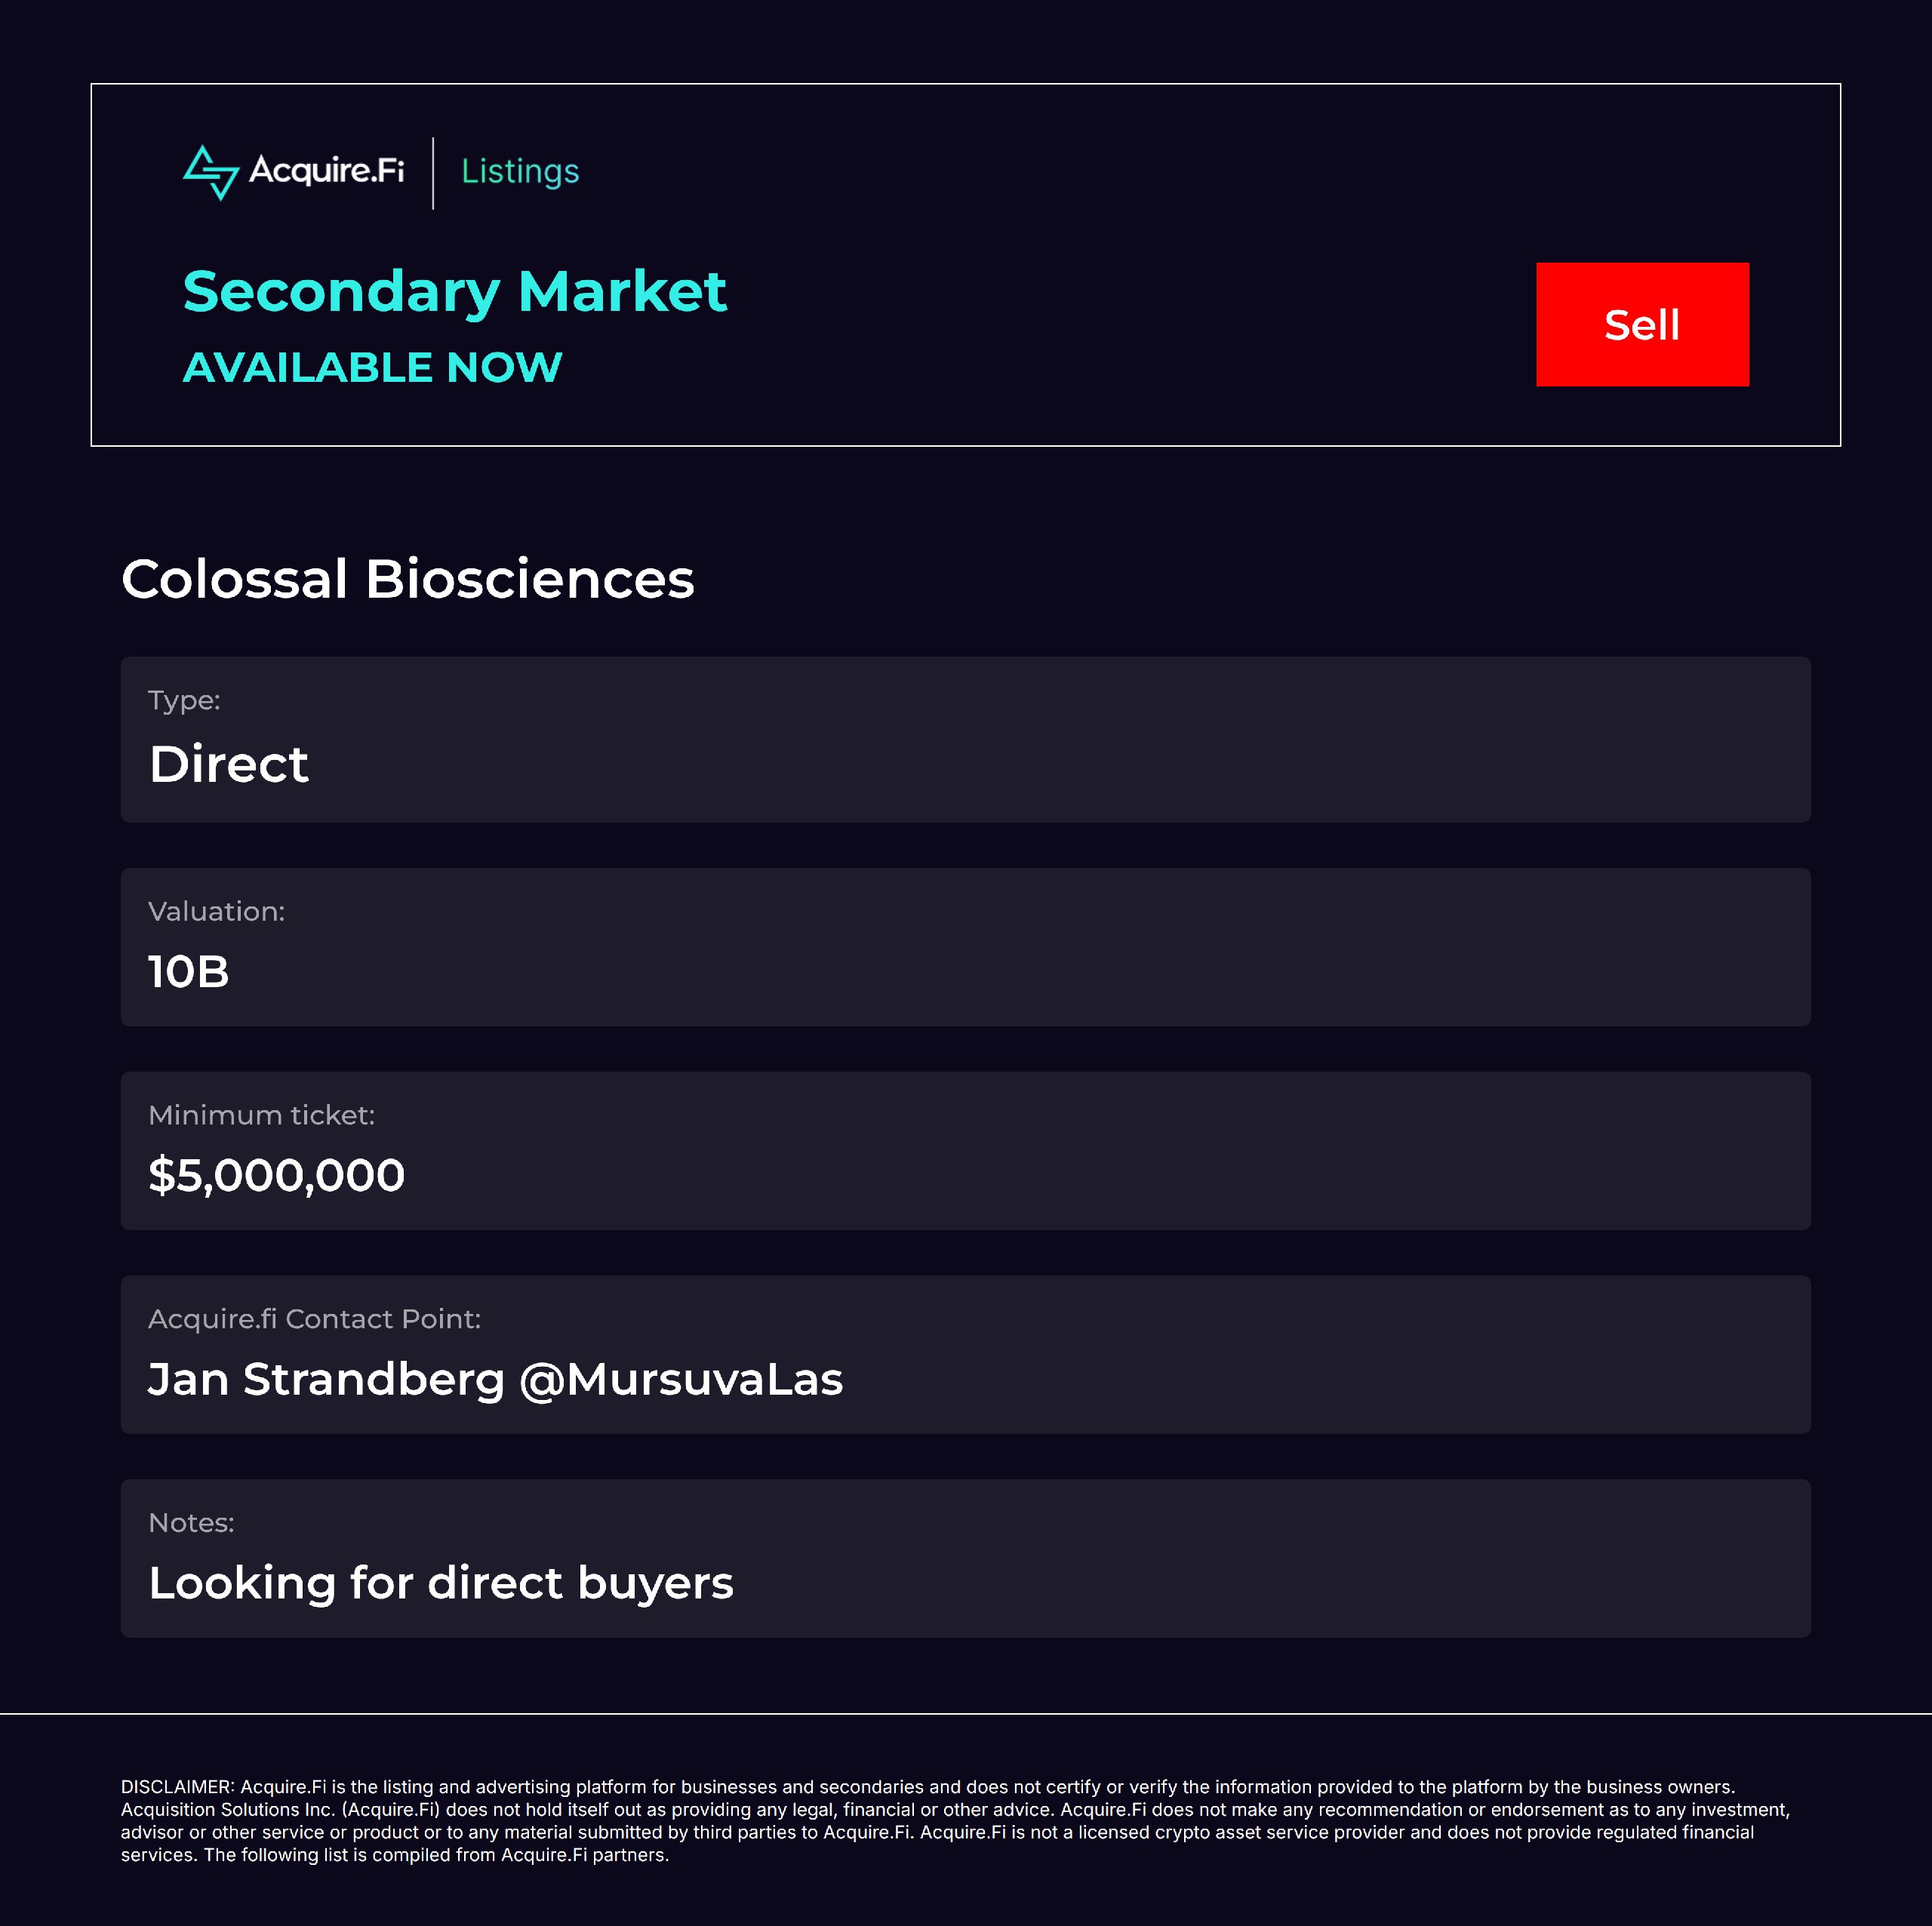Click the Type: Direct info card
The image size is (1932, 1926).
pyautogui.click(x=965, y=739)
